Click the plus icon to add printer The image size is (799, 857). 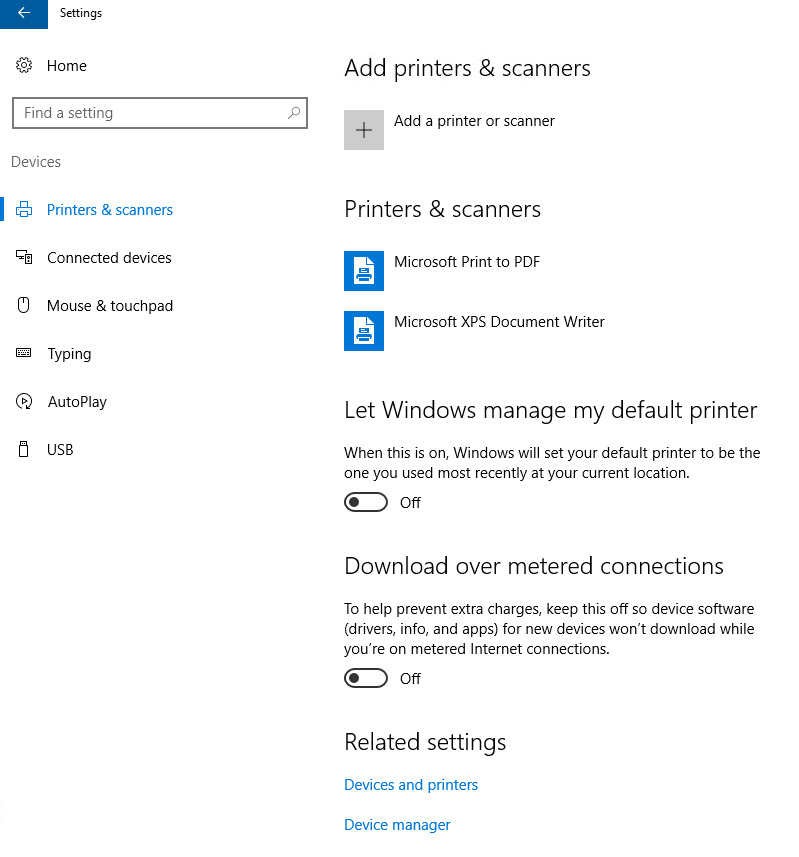tap(364, 130)
